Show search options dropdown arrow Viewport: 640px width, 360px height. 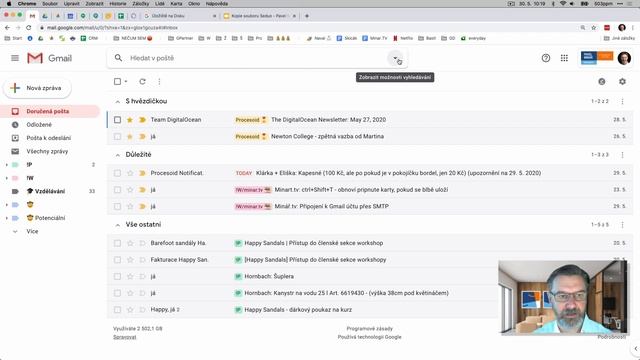click(x=395, y=58)
